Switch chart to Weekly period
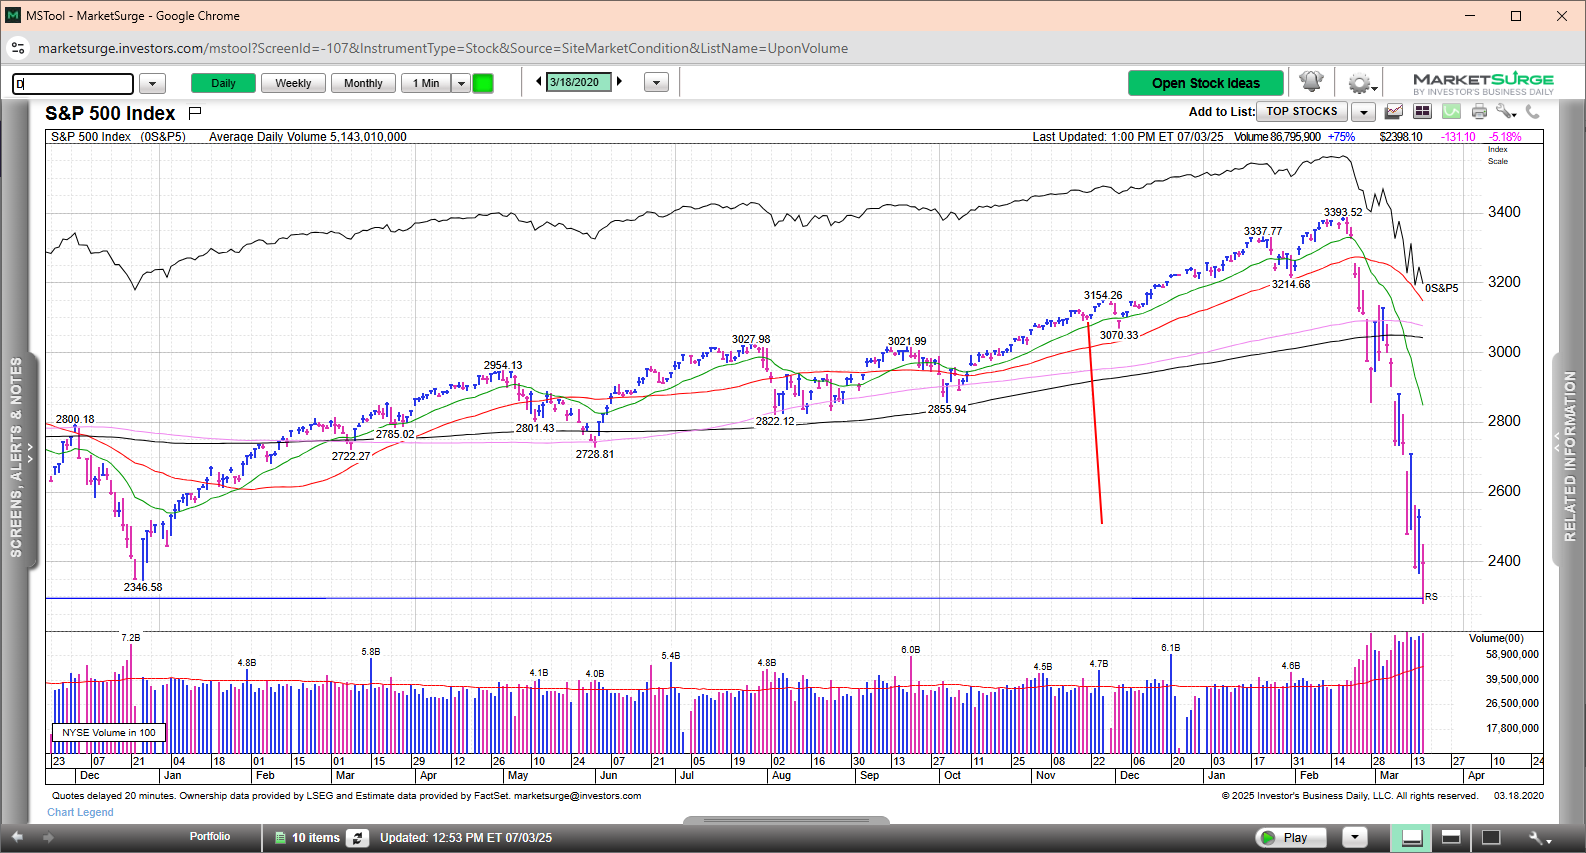The height and width of the screenshot is (853, 1586). tap(293, 83)
